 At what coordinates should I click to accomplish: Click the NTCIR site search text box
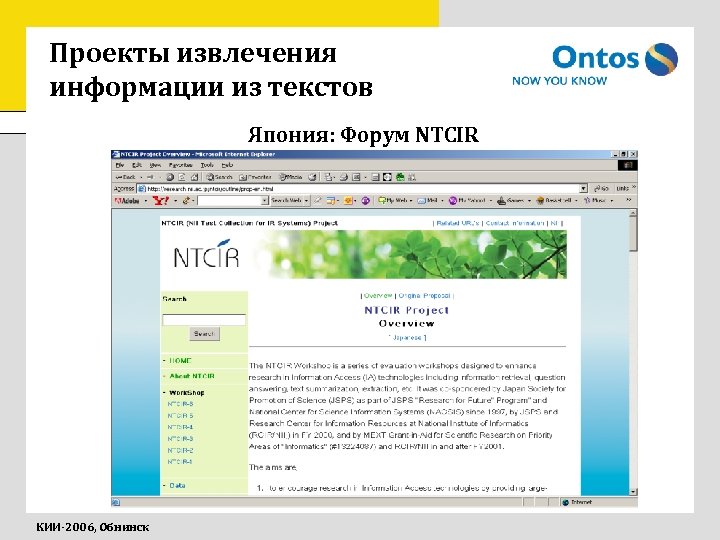click(x=204, y=320)
